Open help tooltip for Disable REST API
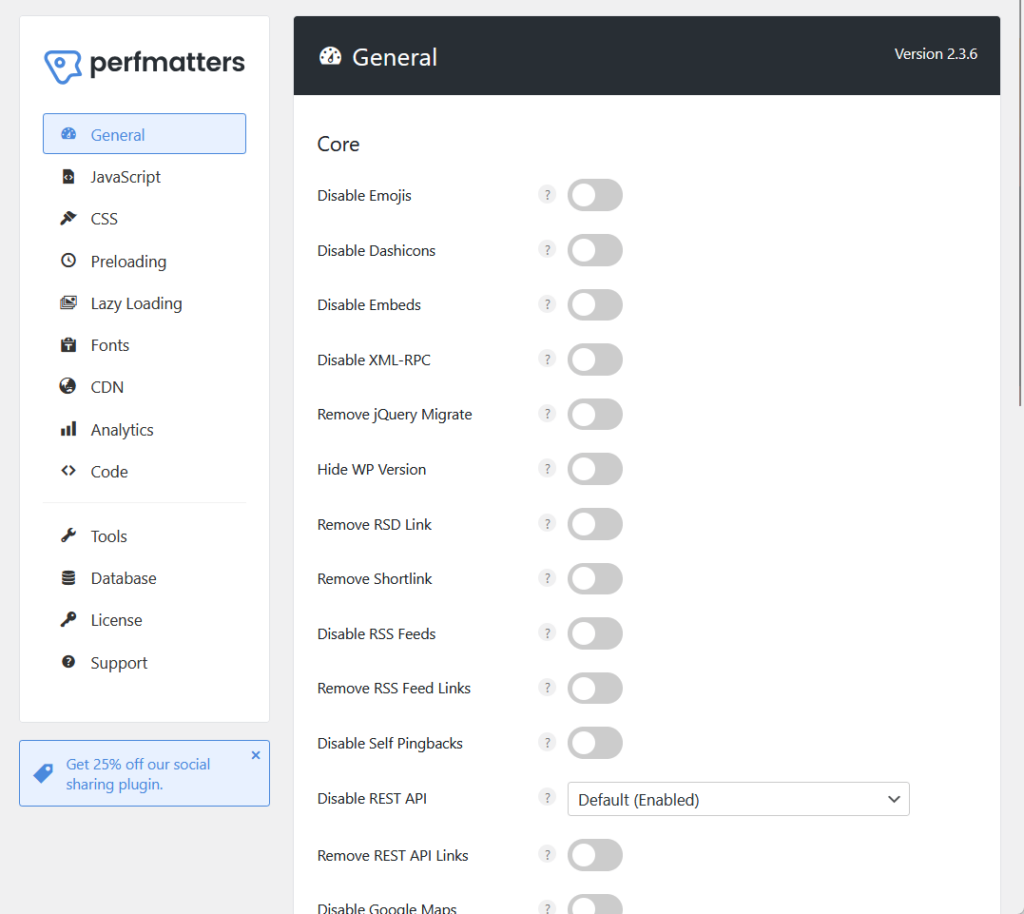 pos(547,797)
